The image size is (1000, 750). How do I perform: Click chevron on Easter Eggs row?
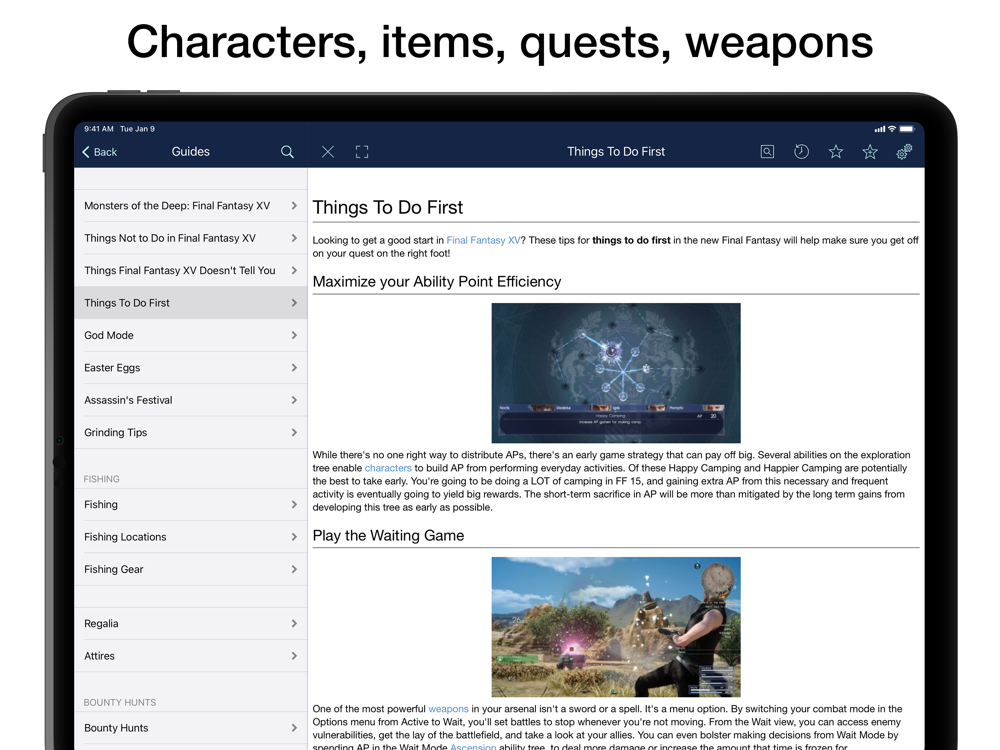(x=294, y=368)
